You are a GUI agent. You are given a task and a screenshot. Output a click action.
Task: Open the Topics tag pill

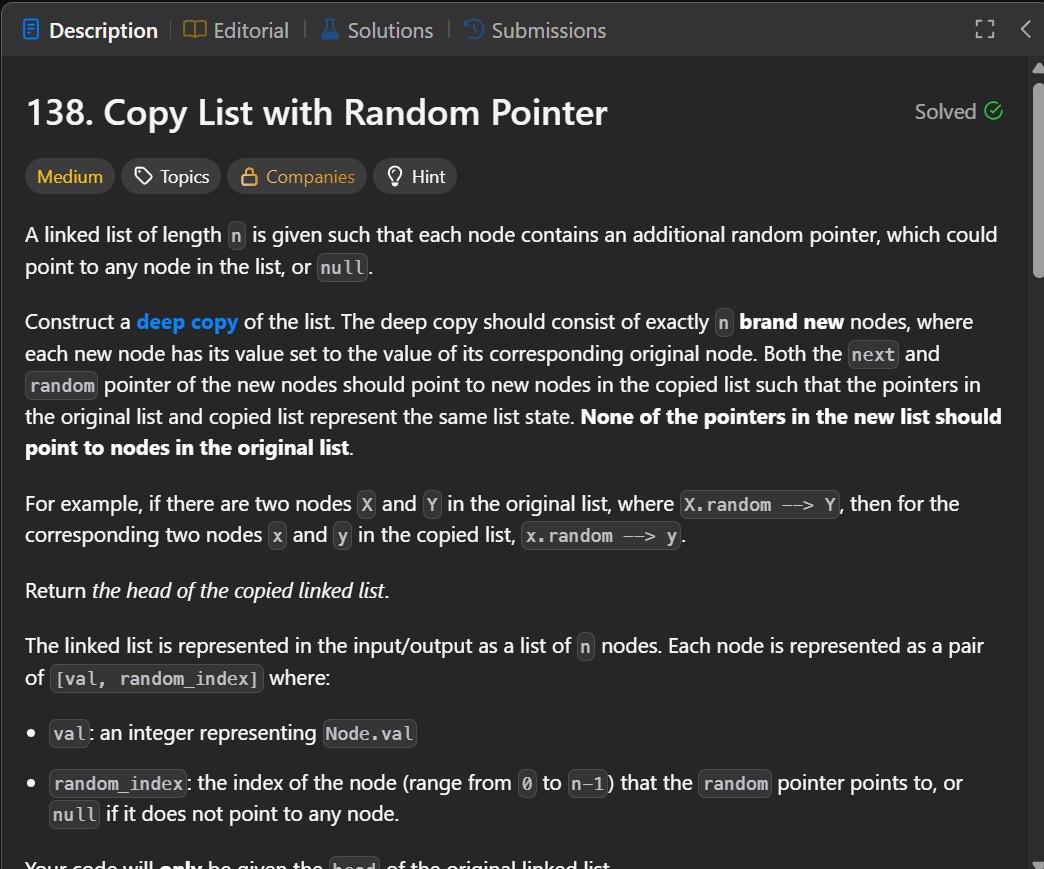pyautogui.click(x=171, y=176)
